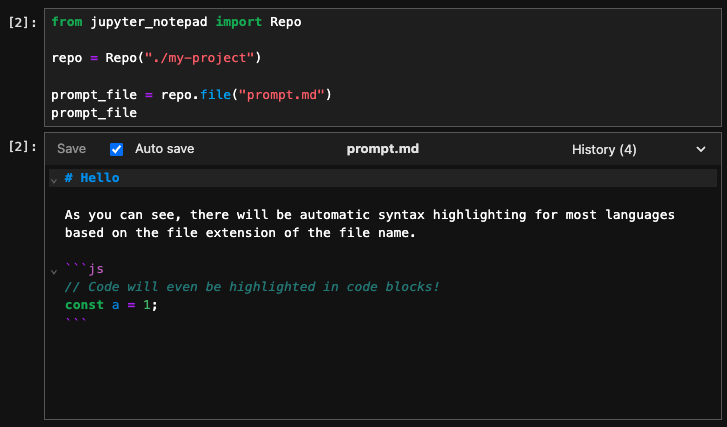The height and width of the screenshot is (427, 727).
Task: Click the Auto save label
Action: 165,149
